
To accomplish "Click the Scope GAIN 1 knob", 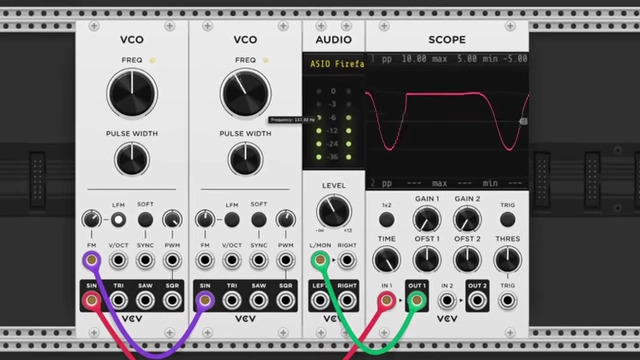I will click(x=427, y=219).
